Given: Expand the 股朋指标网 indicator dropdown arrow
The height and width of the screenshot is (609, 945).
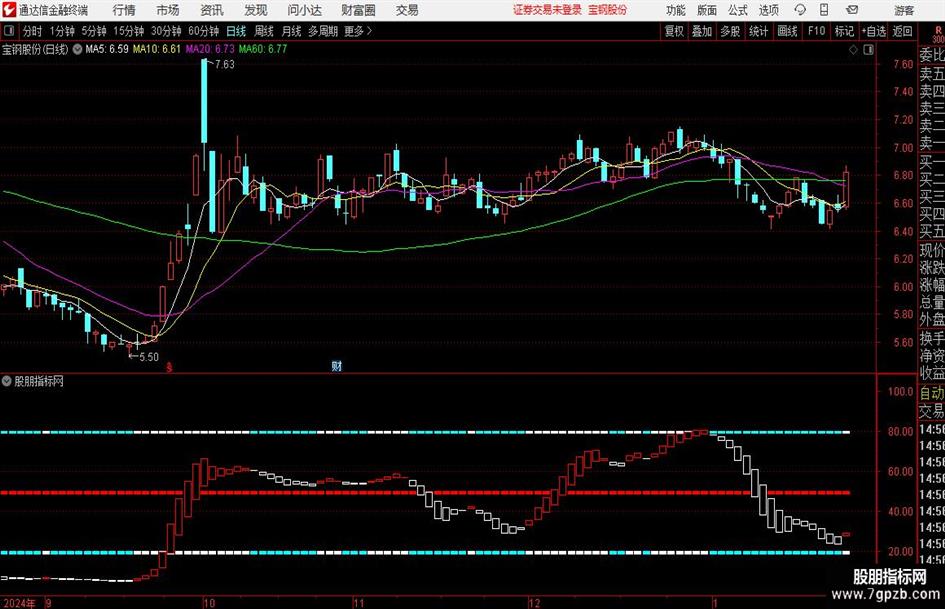Looking at the screenshot, I should [7, 381].
